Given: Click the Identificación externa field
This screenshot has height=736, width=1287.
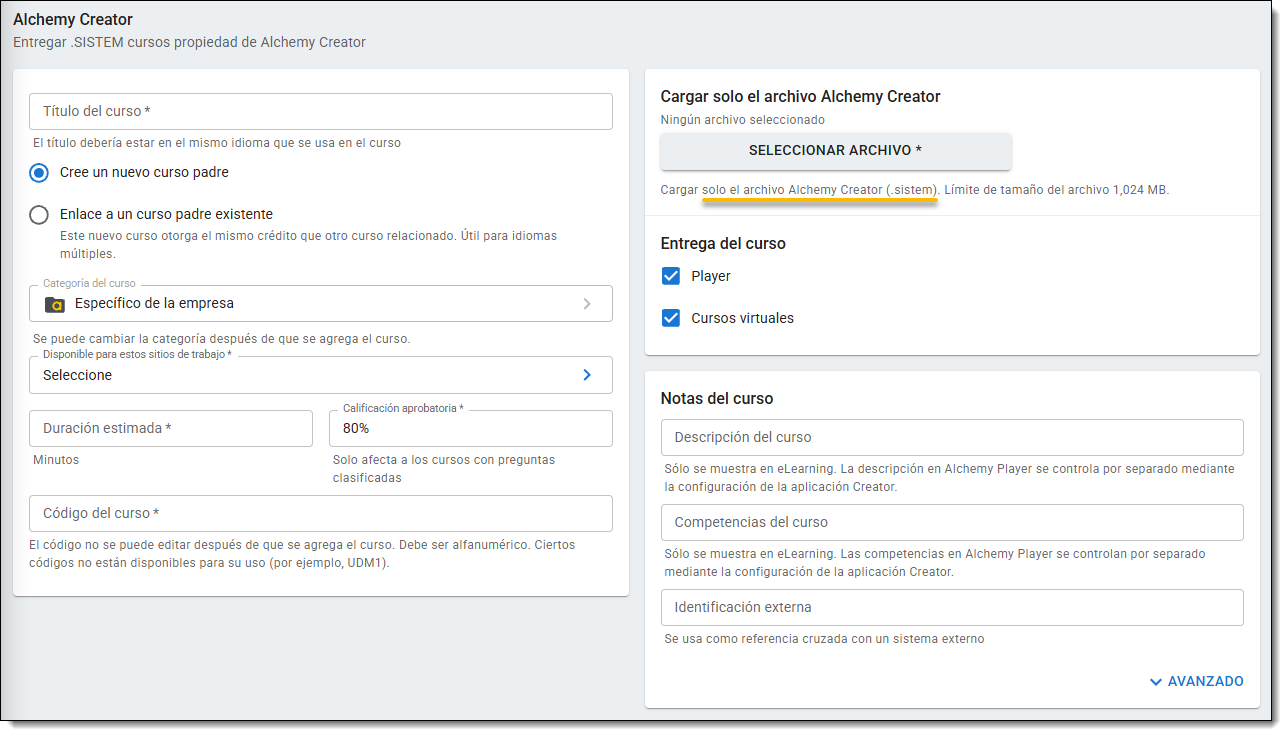Looking at the screenshot, I should click(x=951, y=607).
